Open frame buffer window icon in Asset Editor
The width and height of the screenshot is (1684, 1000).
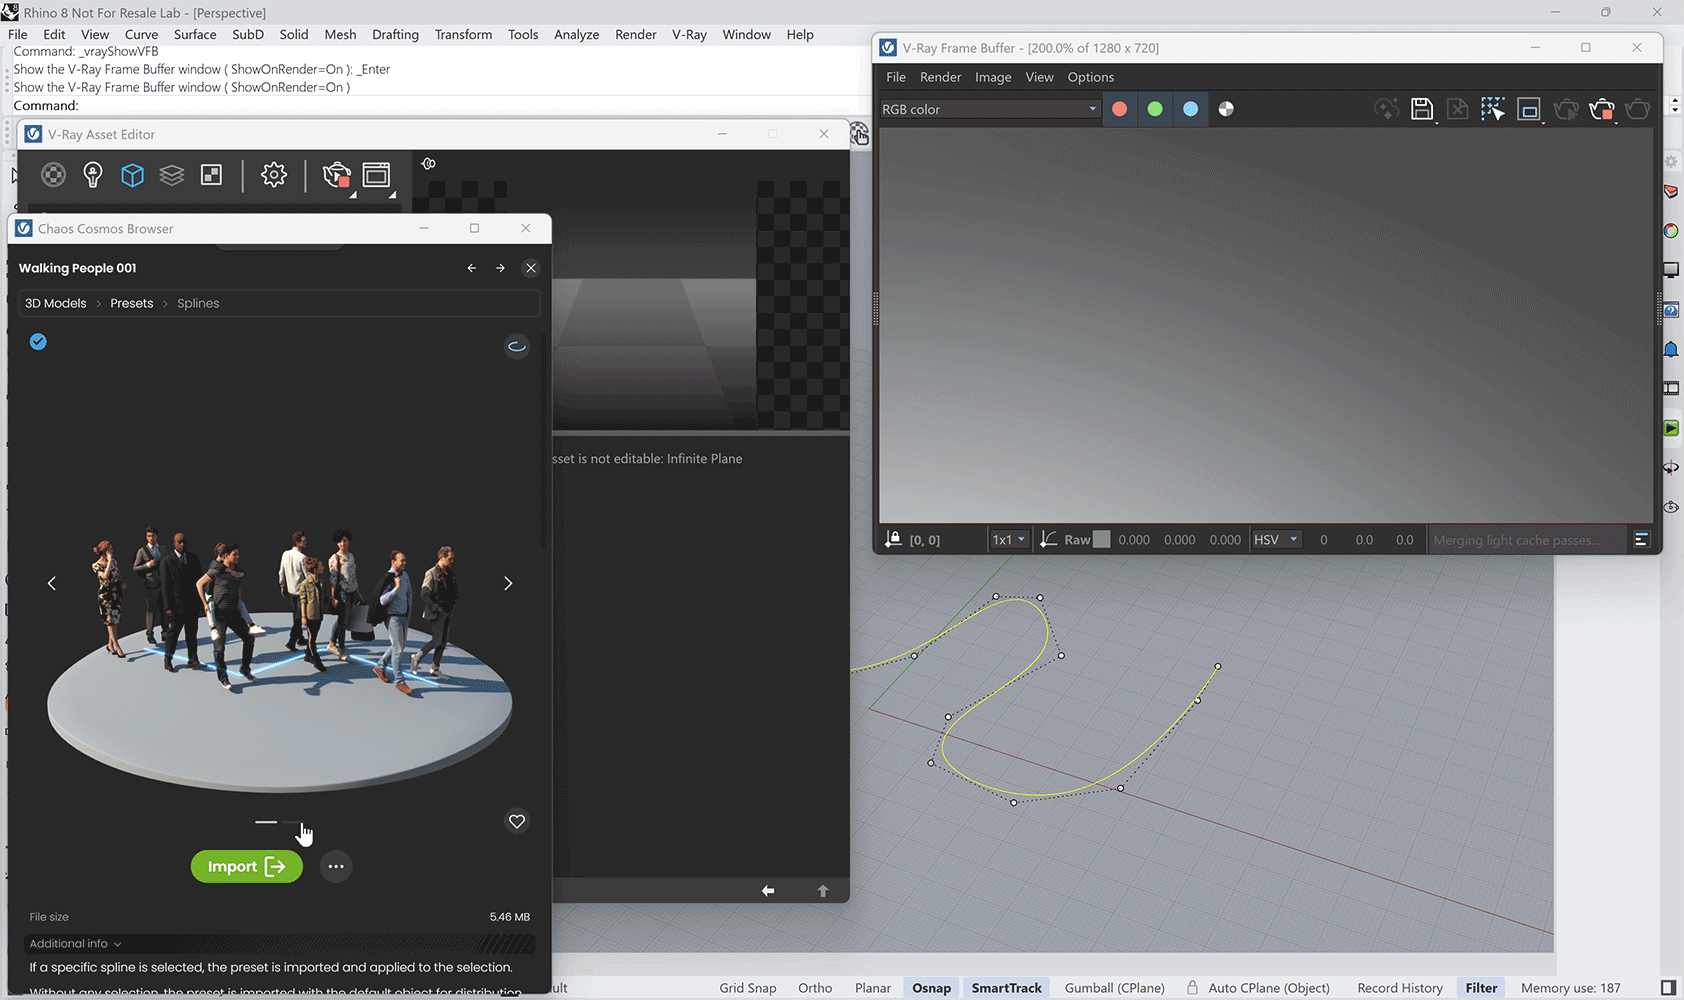(x=377, y=175)
